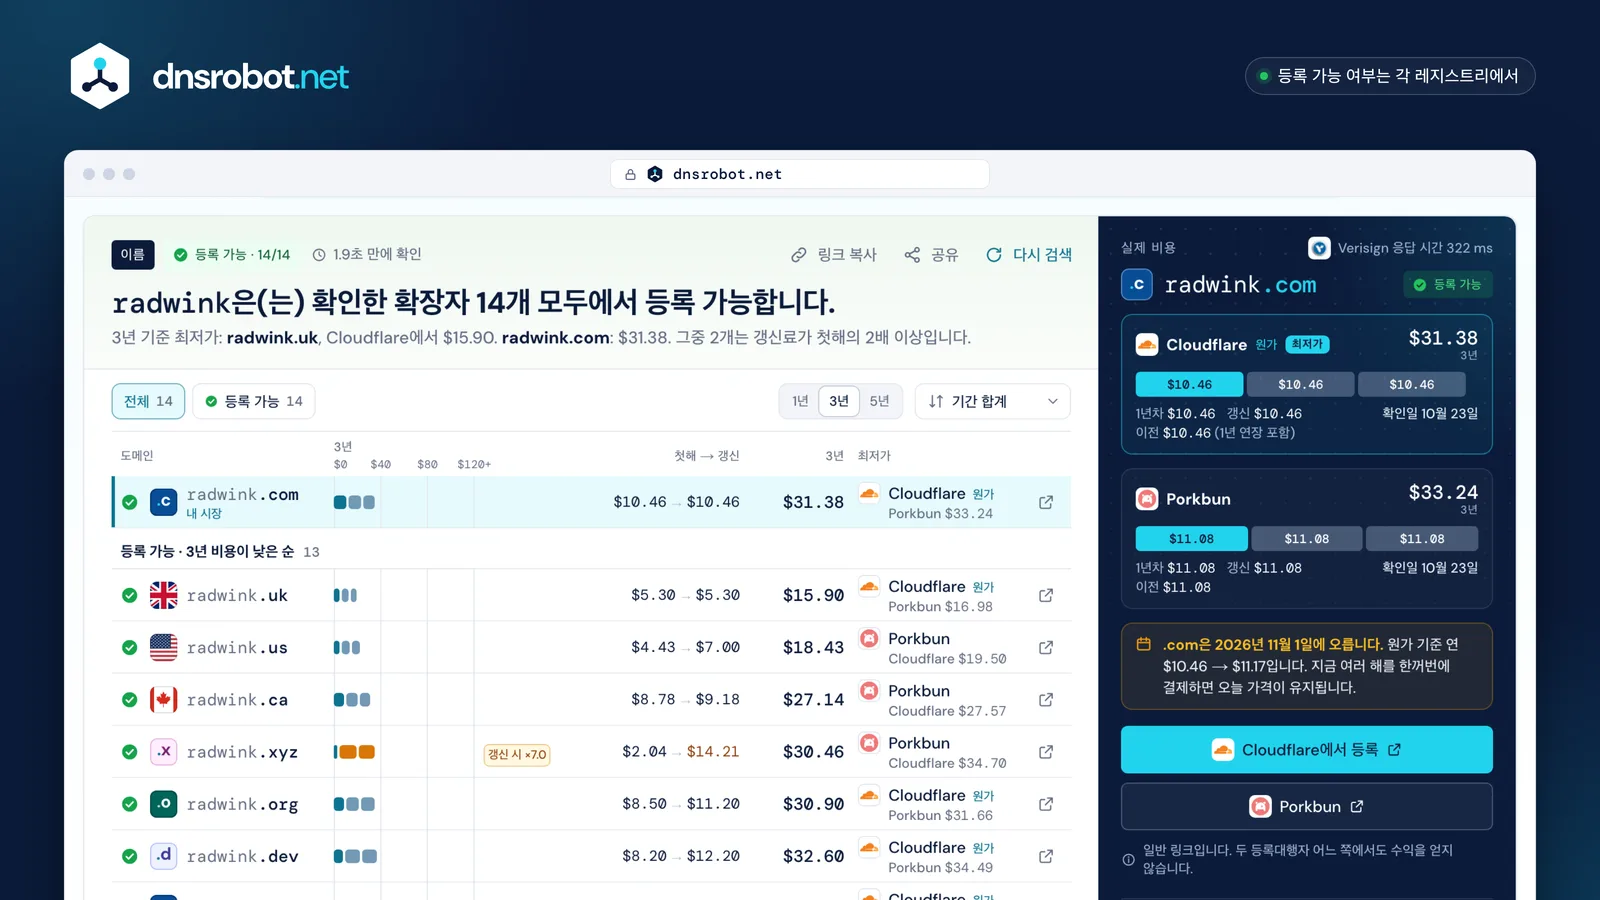Click the $14.21 renewal price for radwink.xyz
Viewport: 1600px width, 900px height.
[713, 752]
